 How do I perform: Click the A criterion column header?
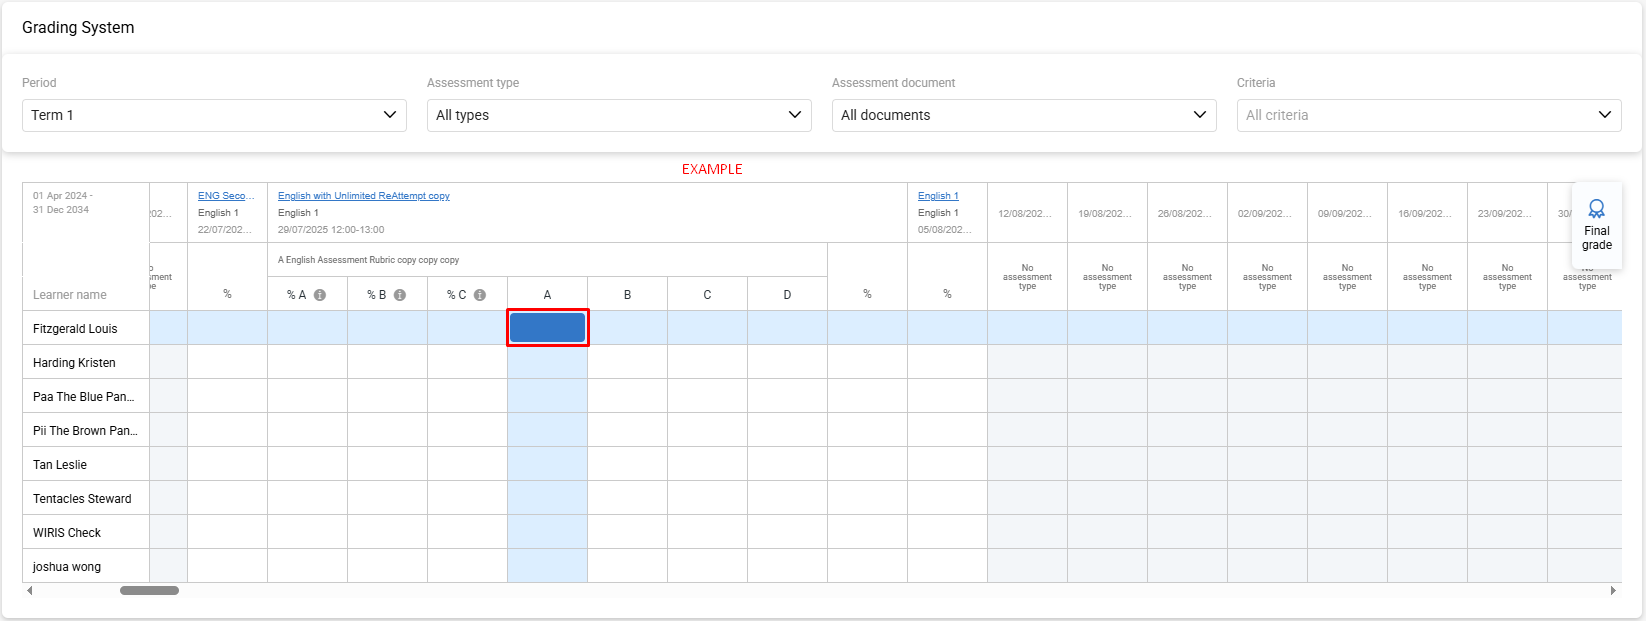[547, 295]
